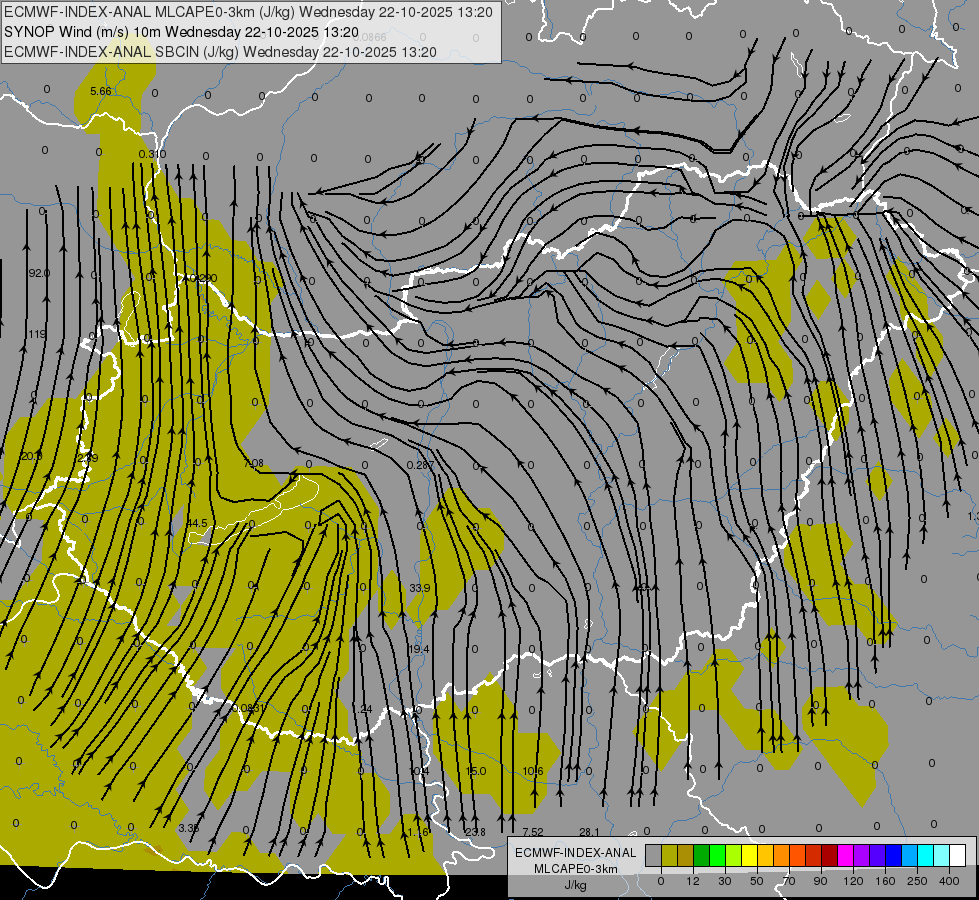
Task: Click the legend tick label '12'
Action: (x=693, y=881)
